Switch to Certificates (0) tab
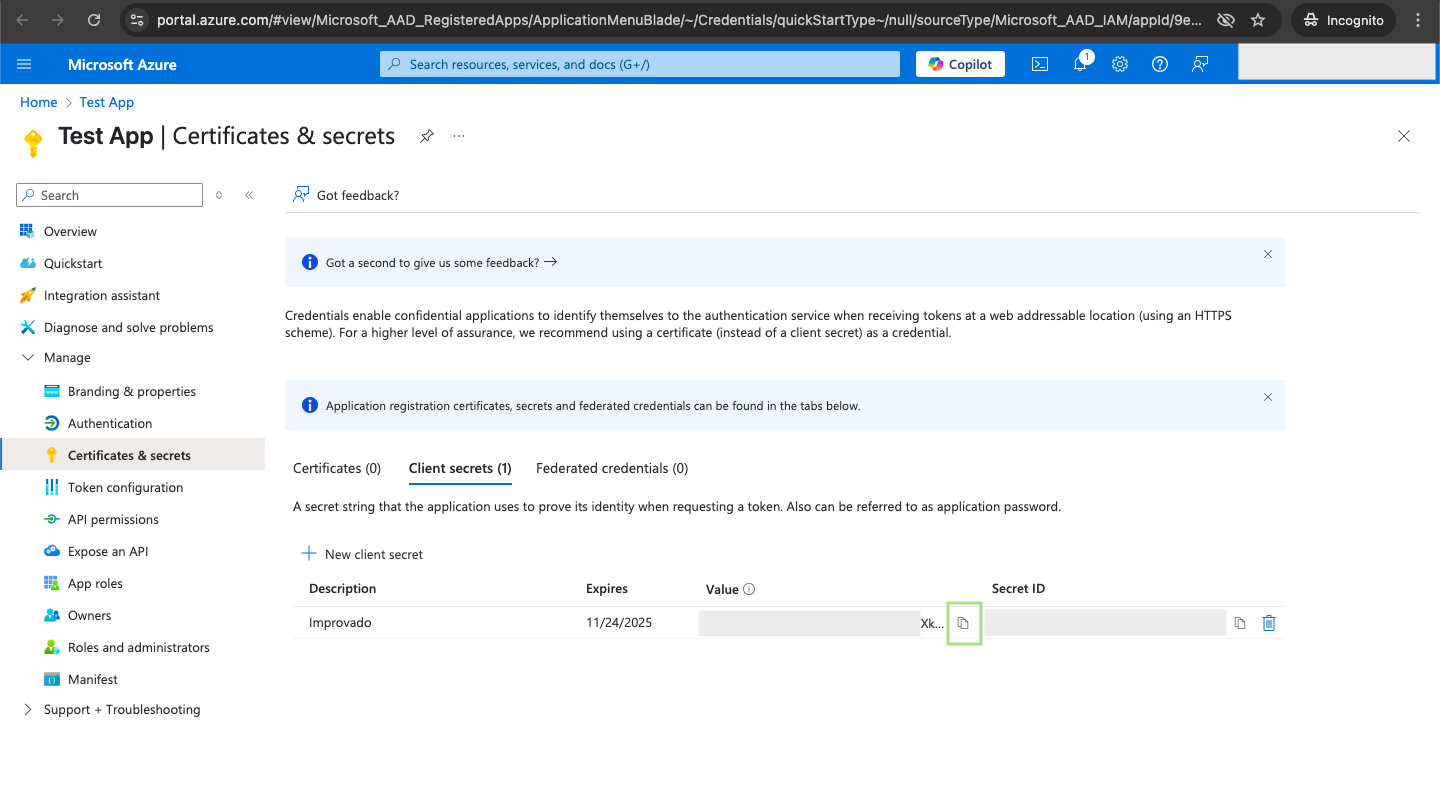The image size is (1440, 803). (337, 468)
